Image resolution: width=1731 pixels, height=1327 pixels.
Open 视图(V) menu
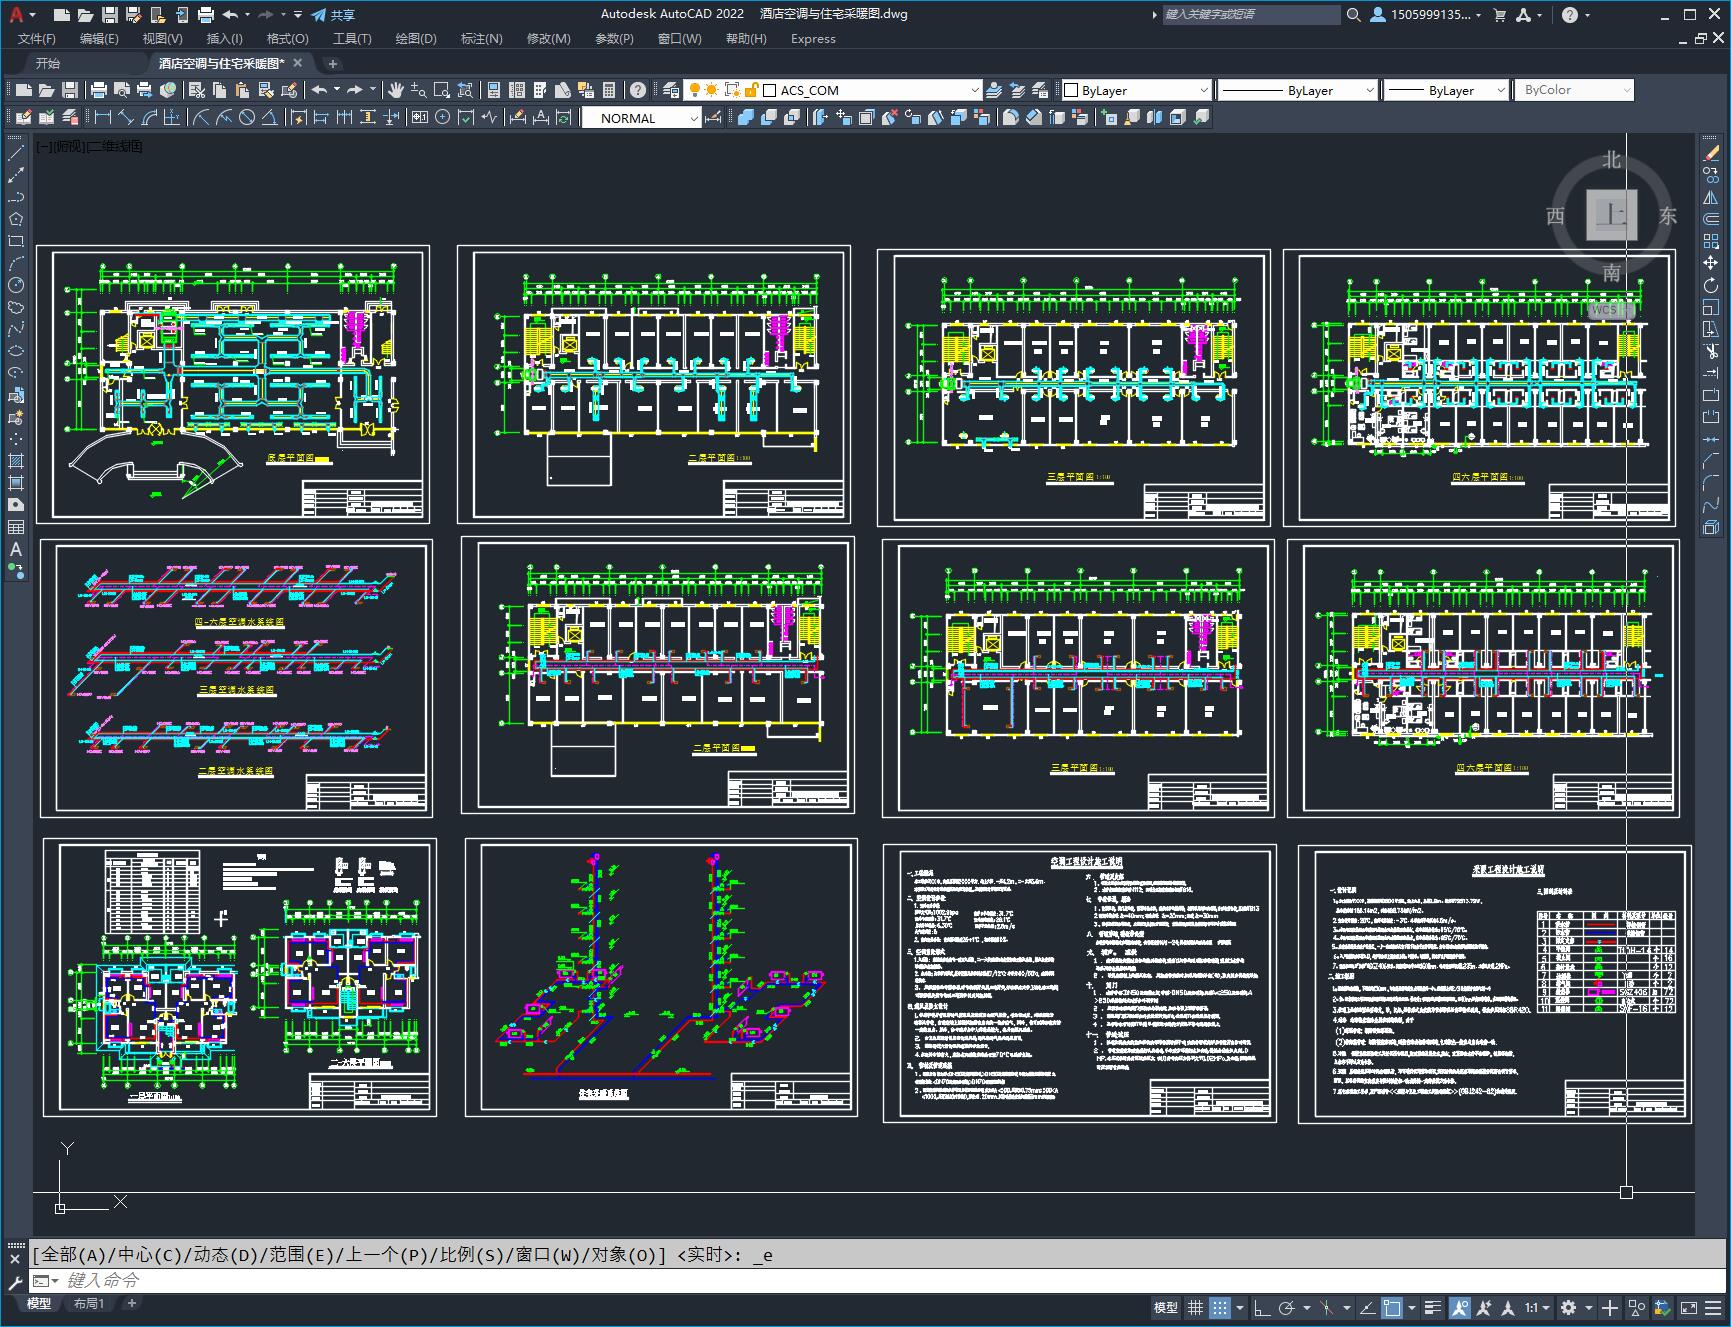(x=162, y=39)
